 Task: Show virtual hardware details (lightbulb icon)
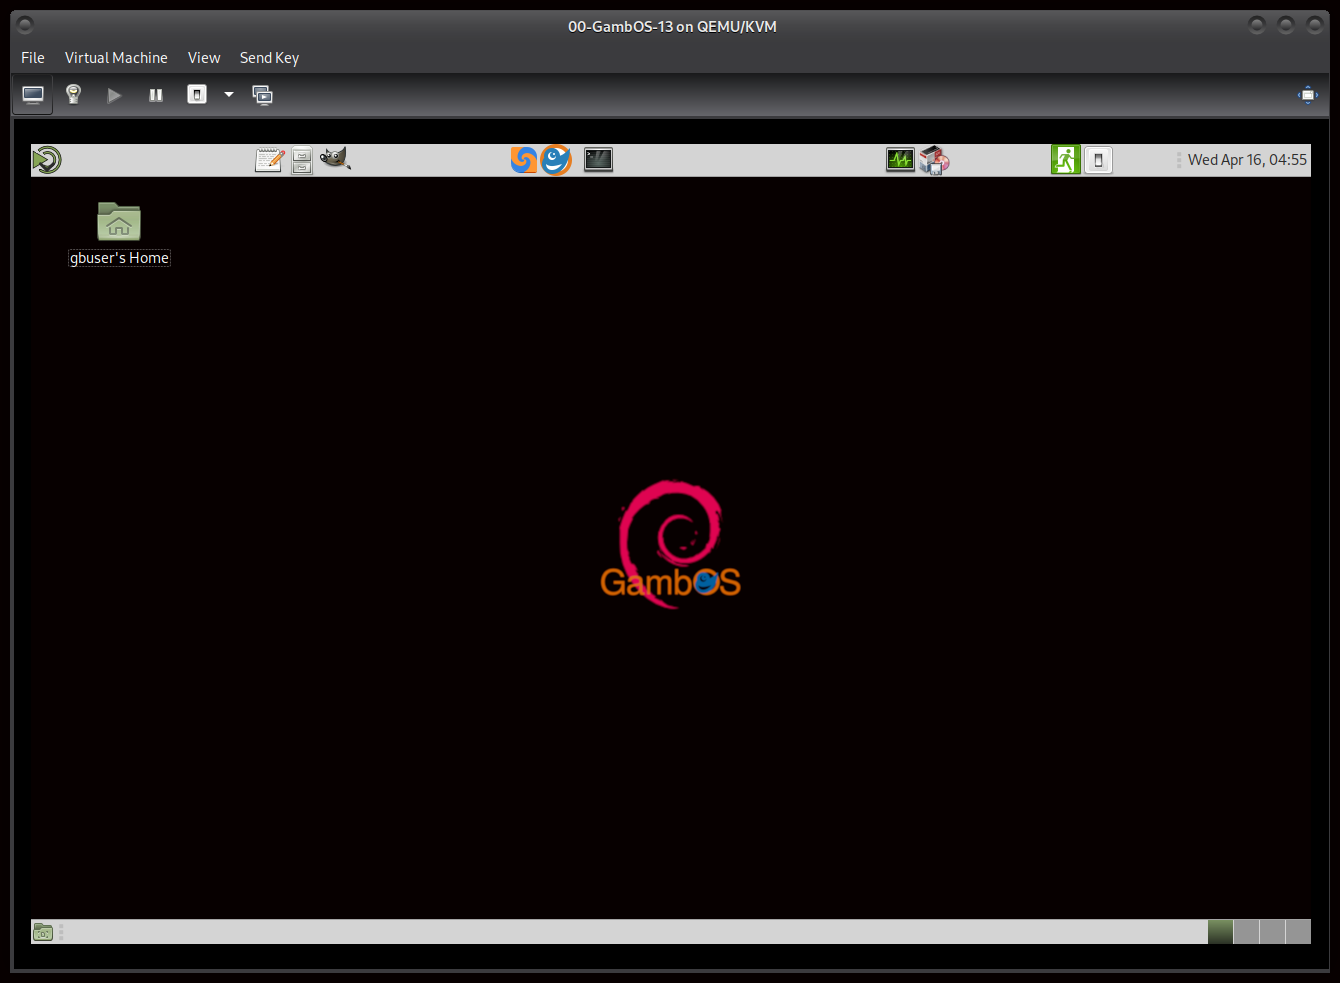[73, 95]
